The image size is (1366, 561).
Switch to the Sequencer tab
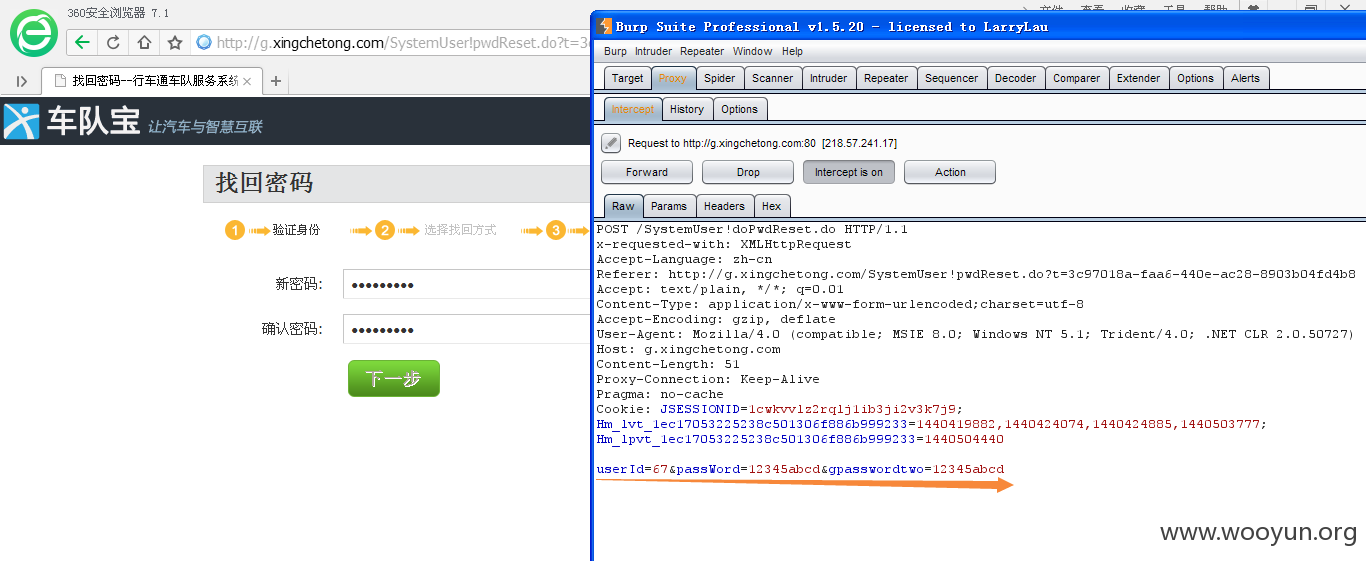point(952,78)
